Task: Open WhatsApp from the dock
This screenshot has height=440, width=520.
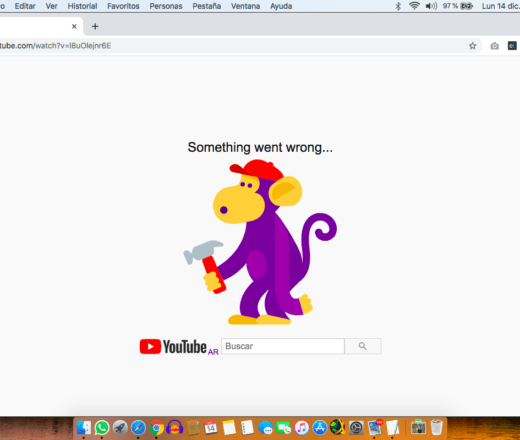Action: tap(102, 427)
